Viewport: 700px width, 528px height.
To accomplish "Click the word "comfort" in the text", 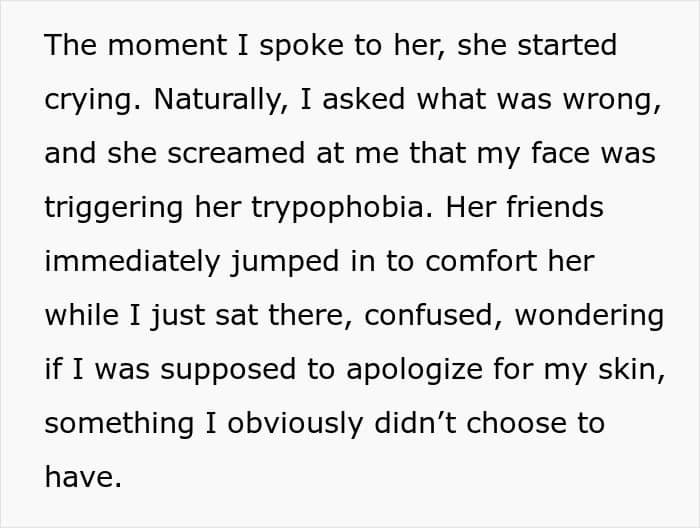I will tap(481, 261).
